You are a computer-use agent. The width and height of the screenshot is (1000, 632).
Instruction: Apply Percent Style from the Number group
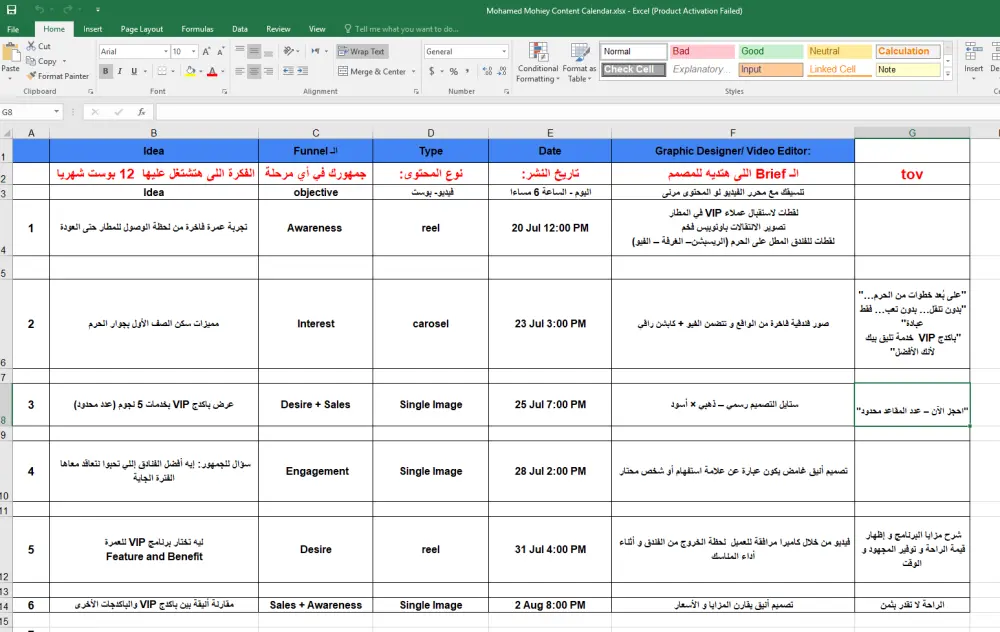pos(453,71)
